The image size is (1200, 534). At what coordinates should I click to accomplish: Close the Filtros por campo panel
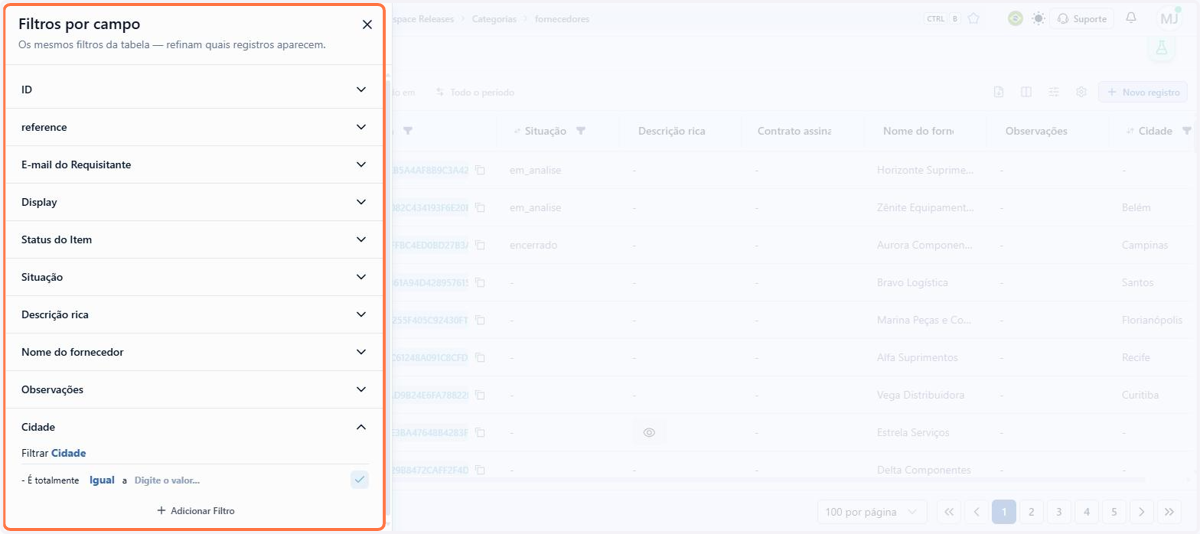[367, 25]
